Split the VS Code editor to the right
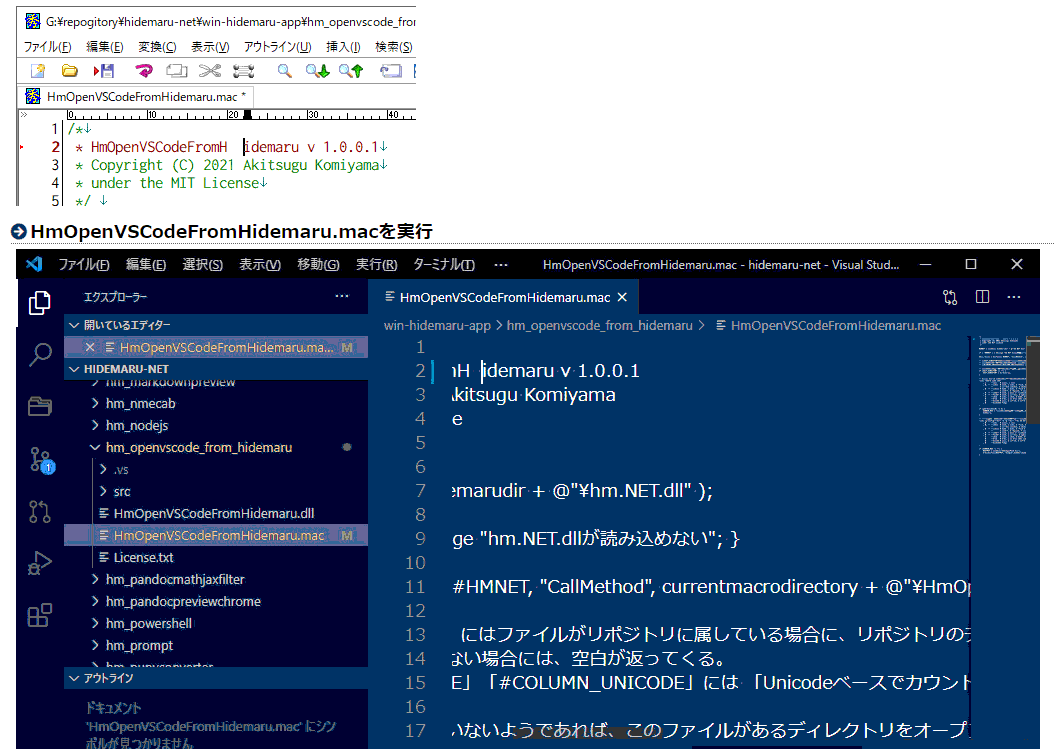 pos(982,297)
